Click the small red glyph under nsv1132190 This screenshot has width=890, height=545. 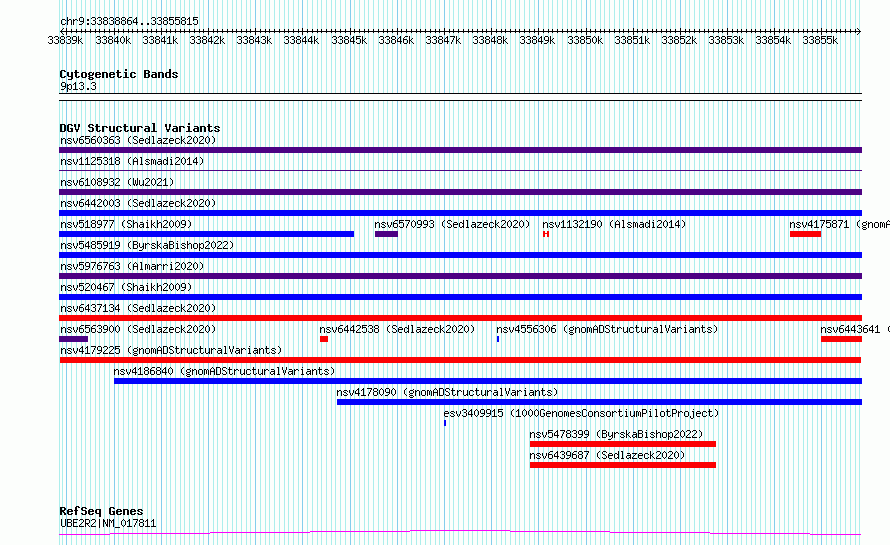click(x=545, y=234)
